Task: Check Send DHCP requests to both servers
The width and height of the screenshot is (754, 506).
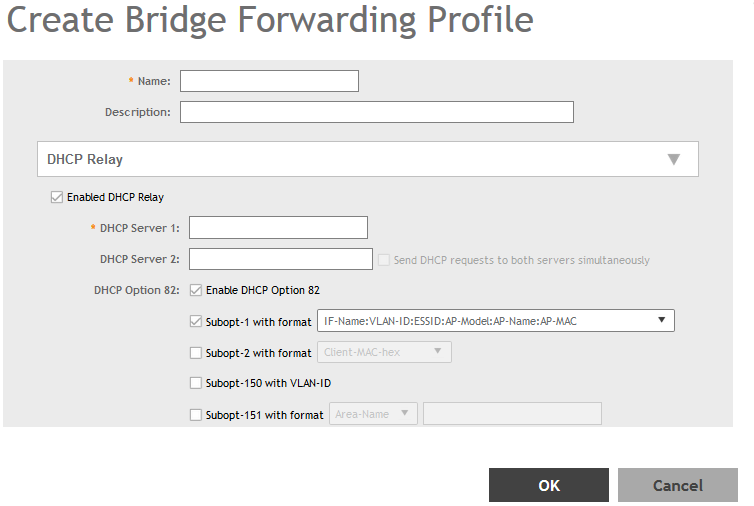Action: tap(384, 260)
